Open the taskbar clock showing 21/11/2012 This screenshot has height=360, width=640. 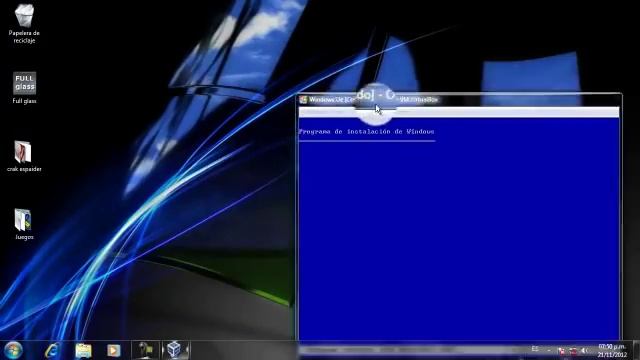tap(612, 351)
